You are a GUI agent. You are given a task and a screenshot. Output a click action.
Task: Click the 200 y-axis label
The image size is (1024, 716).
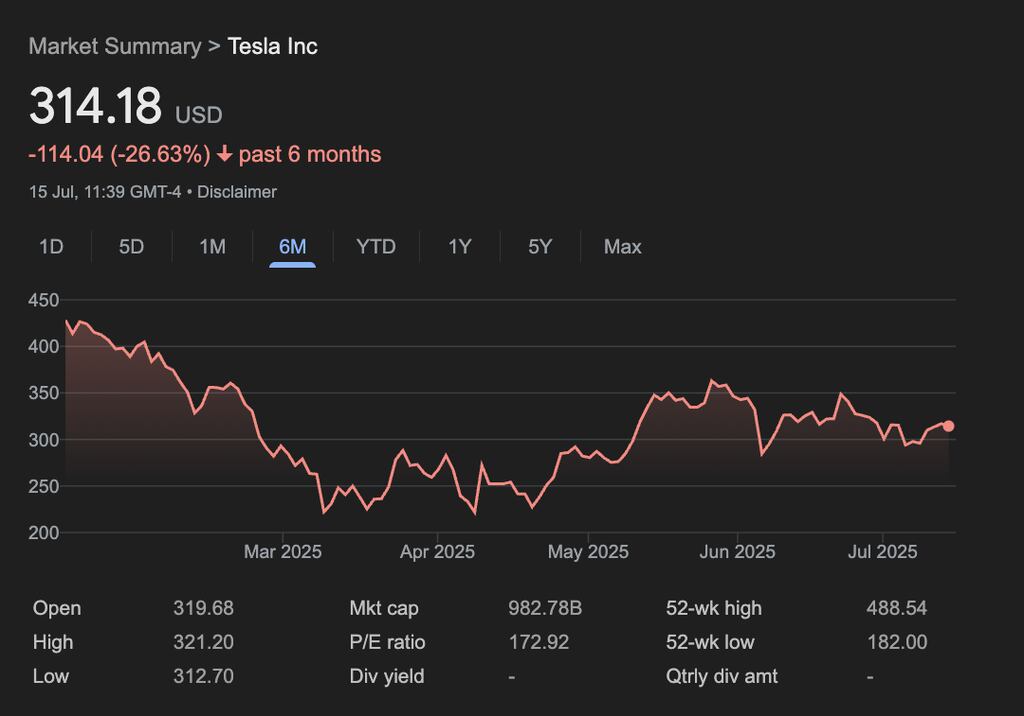click(x=44, y=533)
